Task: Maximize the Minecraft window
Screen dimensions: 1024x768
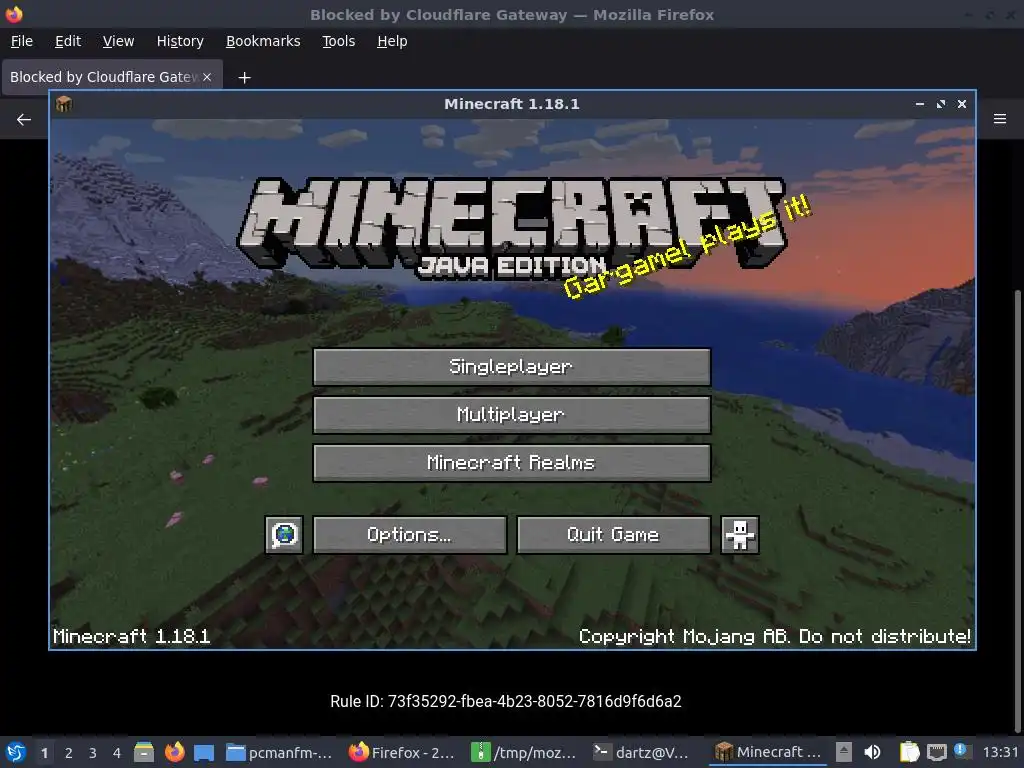Action: pos(940,104)
